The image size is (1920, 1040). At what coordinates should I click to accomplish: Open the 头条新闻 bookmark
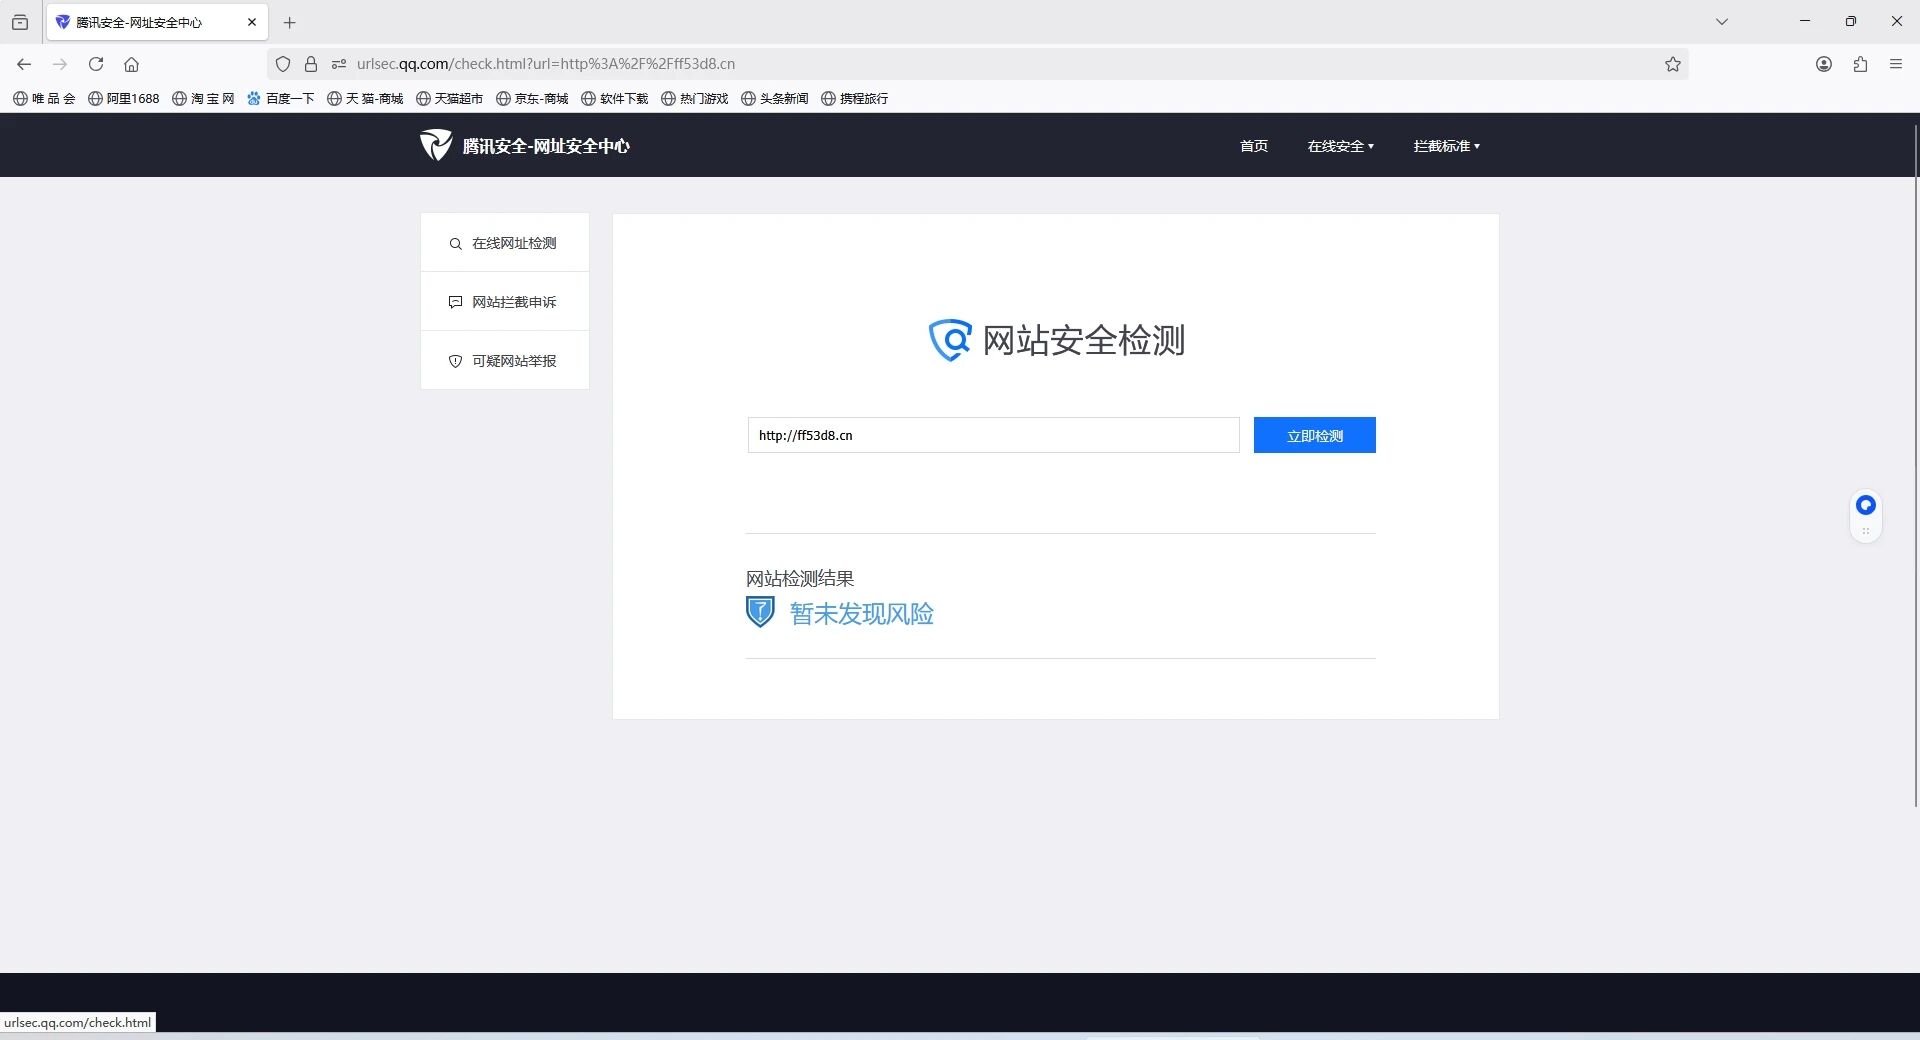tap(775, 98)
